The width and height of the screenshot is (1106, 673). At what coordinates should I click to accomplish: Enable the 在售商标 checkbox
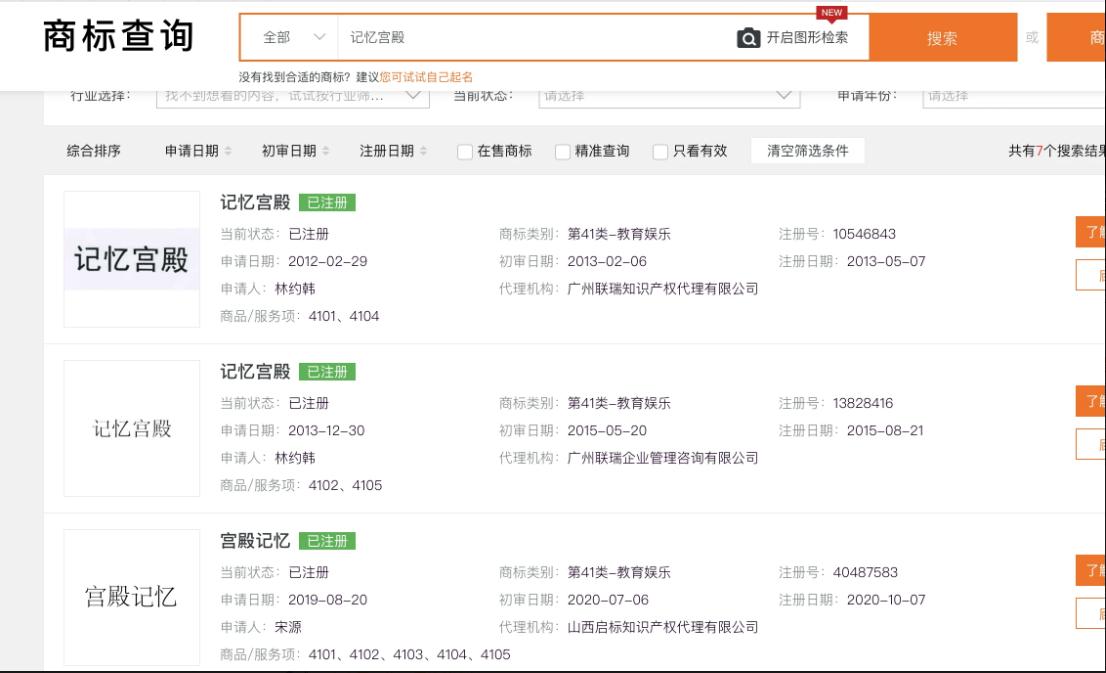pyautogui.click(x=465, y=152)
